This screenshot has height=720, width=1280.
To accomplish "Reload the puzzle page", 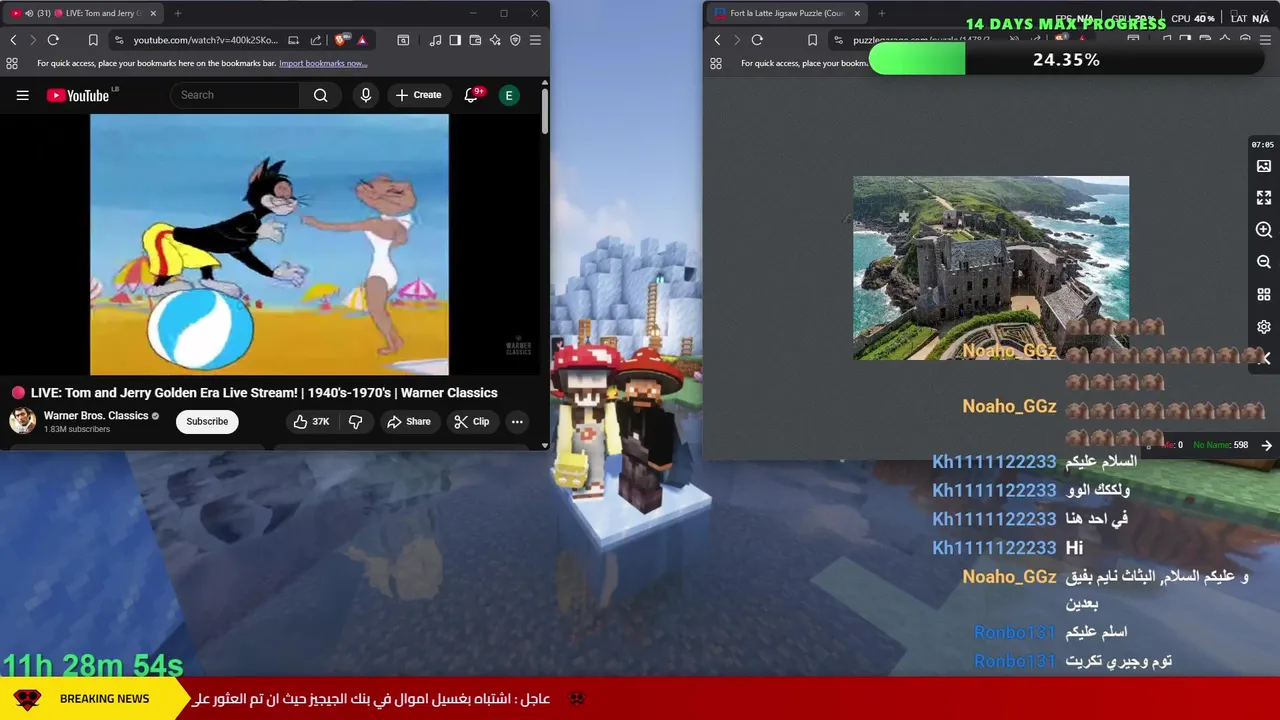I will coord(757,40).
